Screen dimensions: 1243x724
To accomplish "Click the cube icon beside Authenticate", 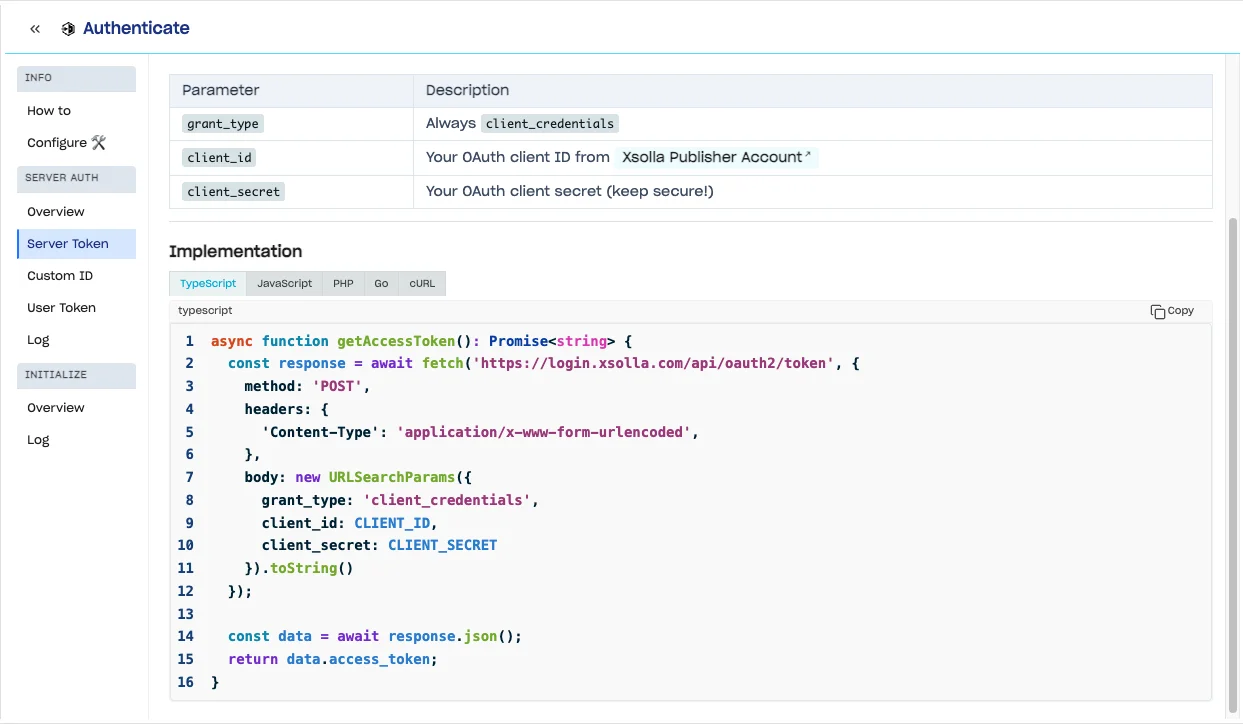I will click(68, 29).
